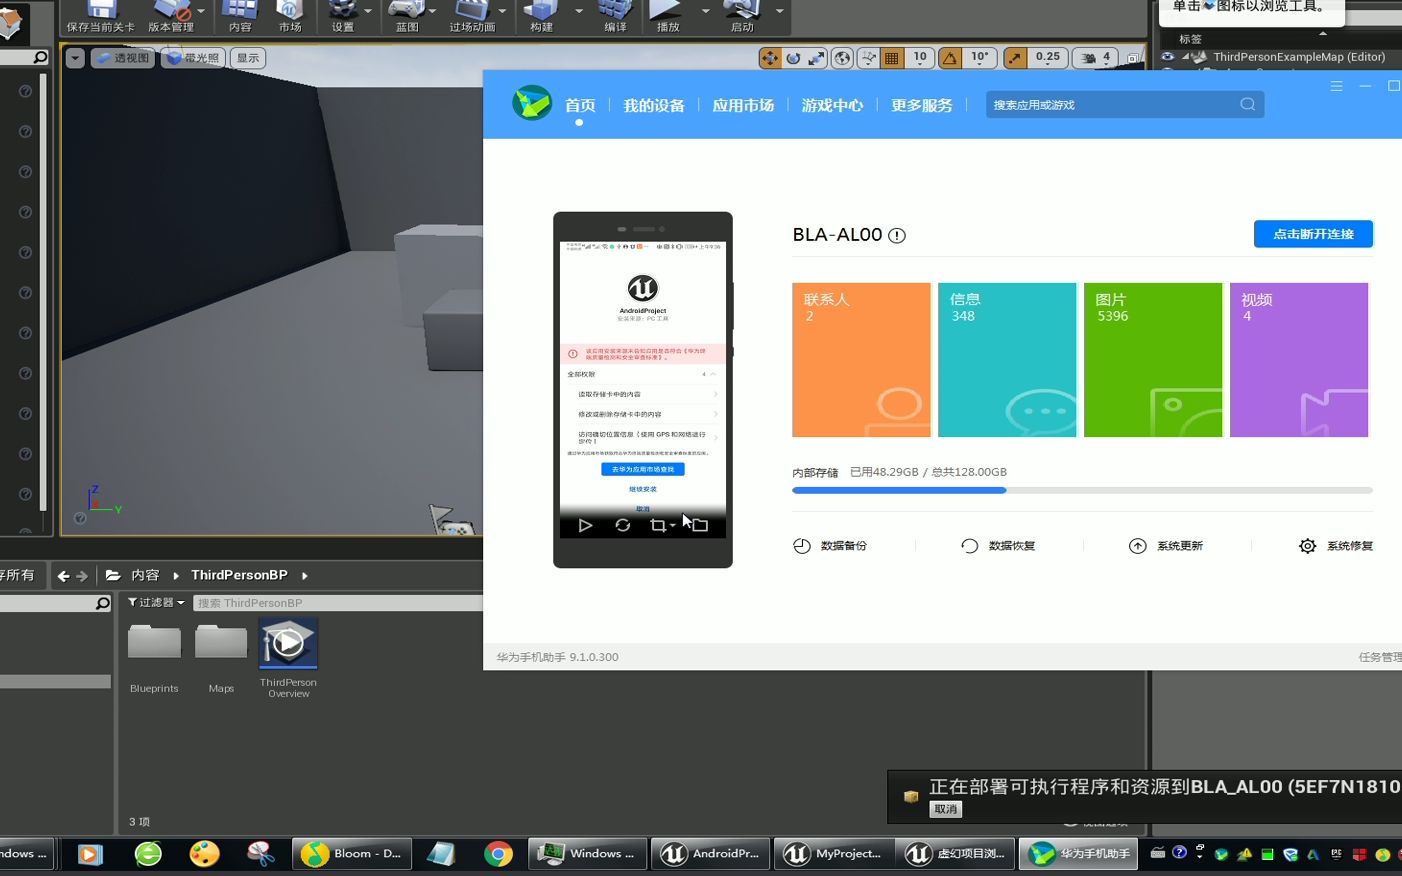Toggle scale snapping in the viewport

pos(1013,57)
